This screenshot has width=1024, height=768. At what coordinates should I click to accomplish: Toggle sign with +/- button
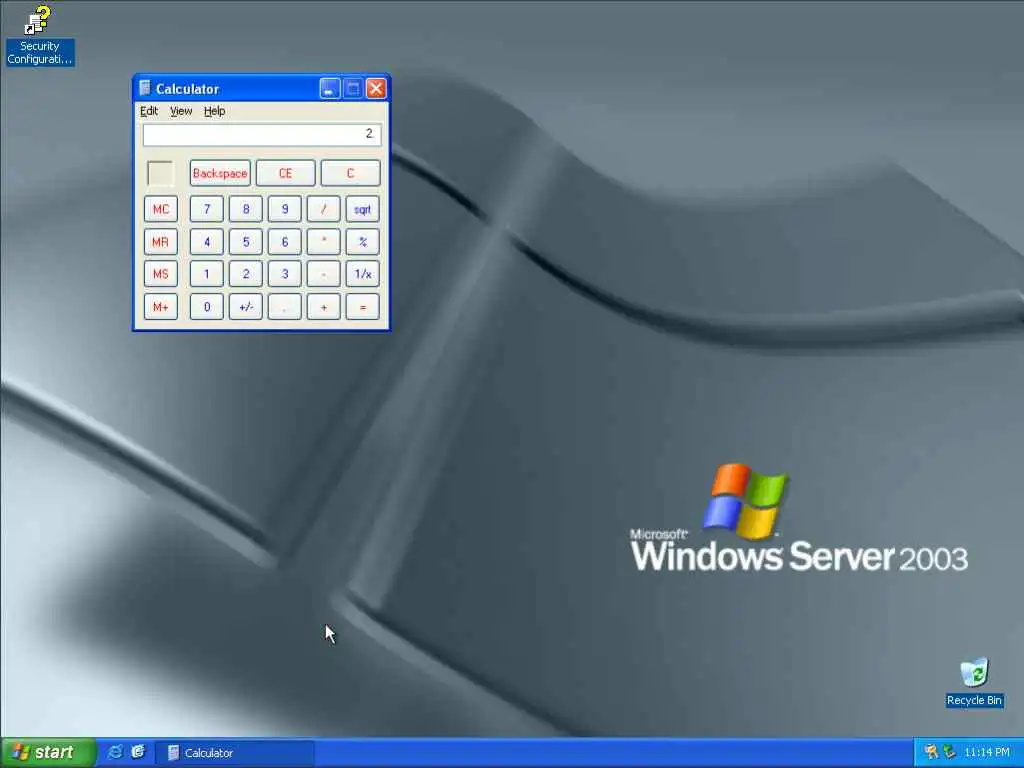coord(246,307)
